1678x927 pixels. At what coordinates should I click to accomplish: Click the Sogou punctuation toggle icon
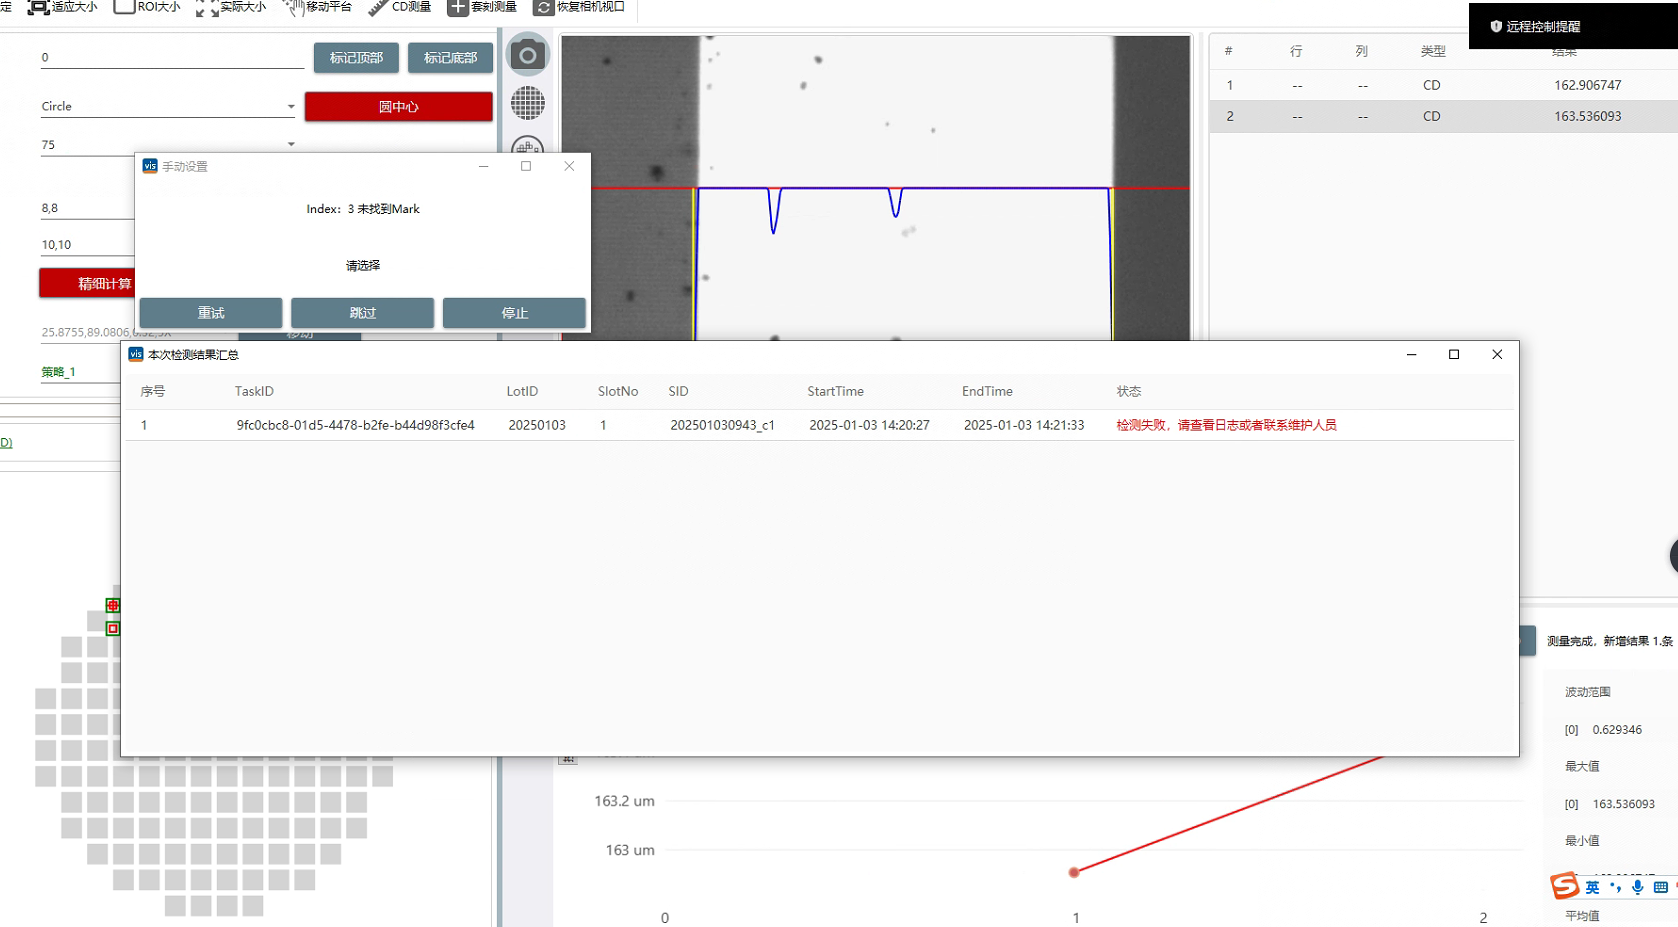pos(1615,887)
